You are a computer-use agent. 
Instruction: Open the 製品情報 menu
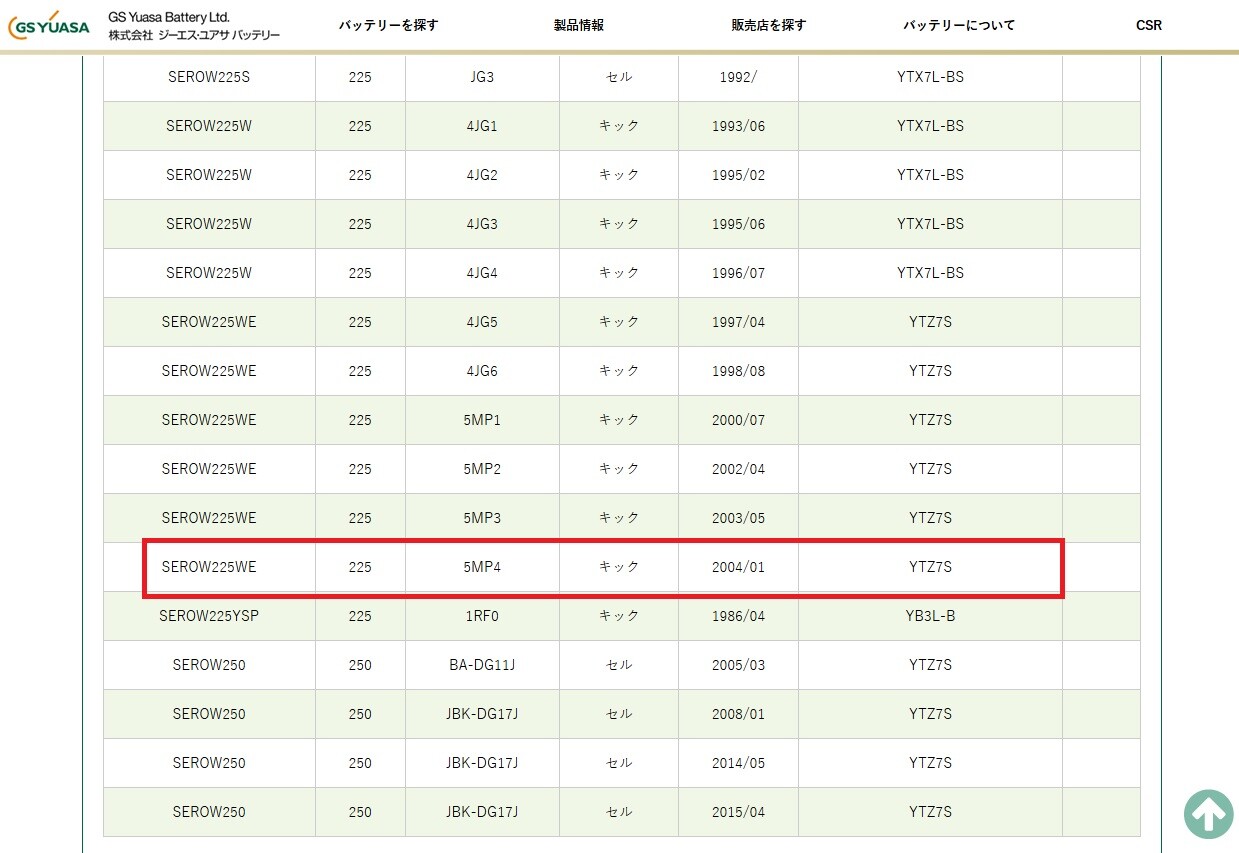[x=579, y=25]
